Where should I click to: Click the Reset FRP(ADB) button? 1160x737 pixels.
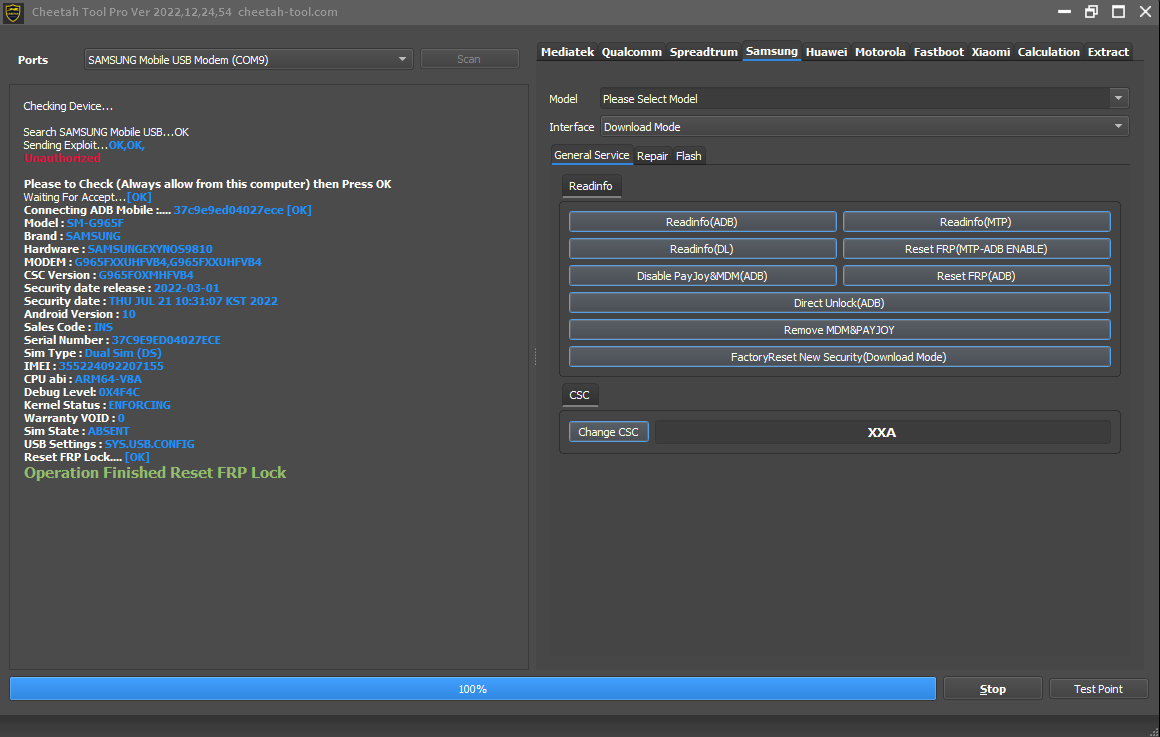point(977,276)
